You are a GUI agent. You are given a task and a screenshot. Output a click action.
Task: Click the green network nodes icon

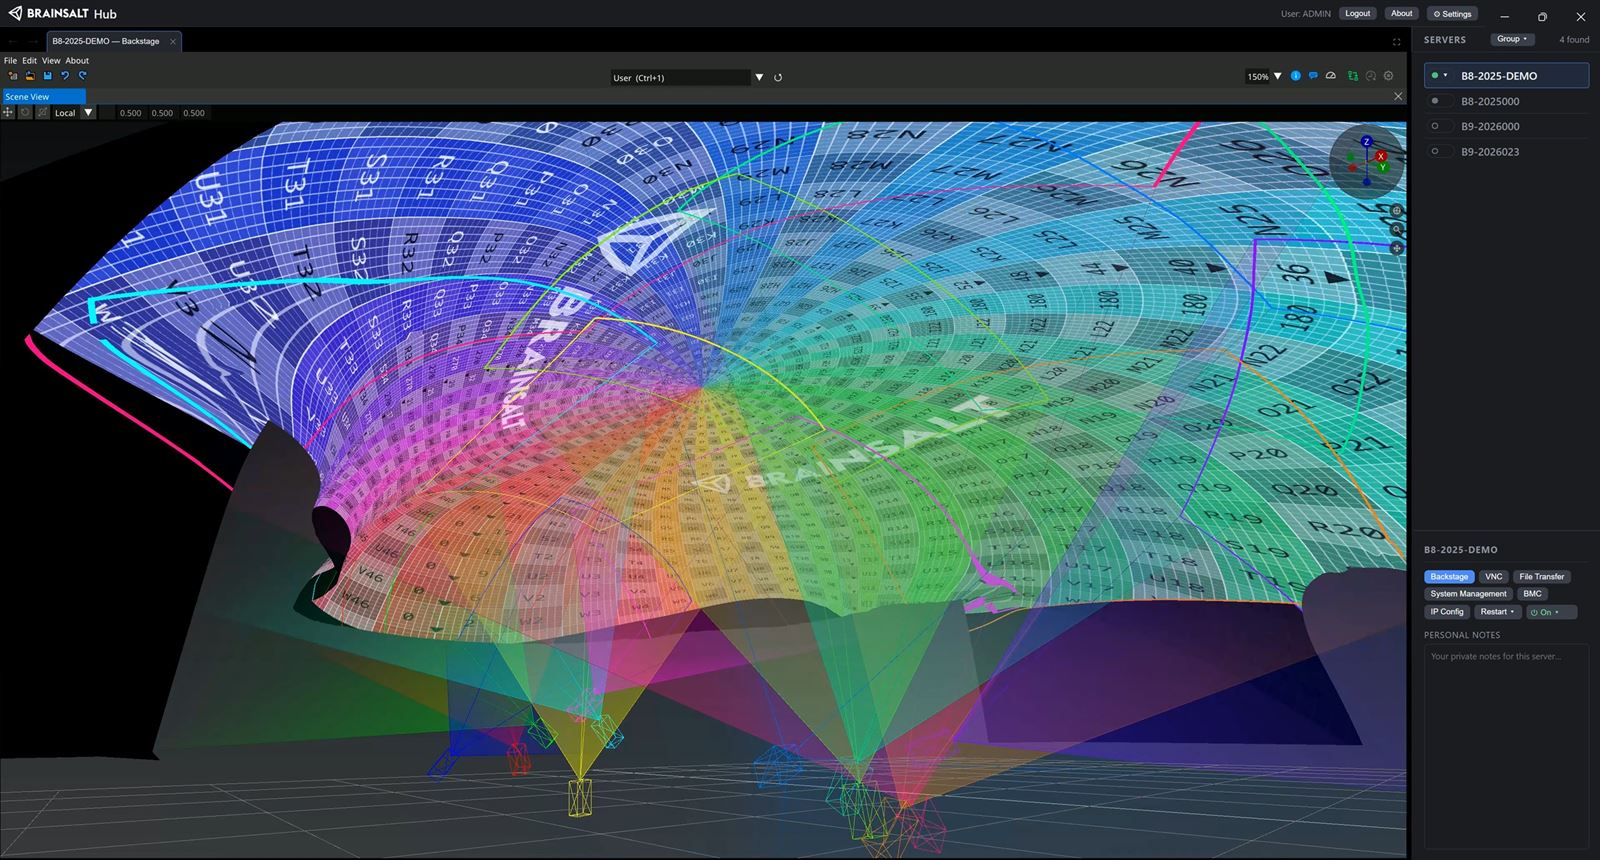click(x=1353, y=76)
